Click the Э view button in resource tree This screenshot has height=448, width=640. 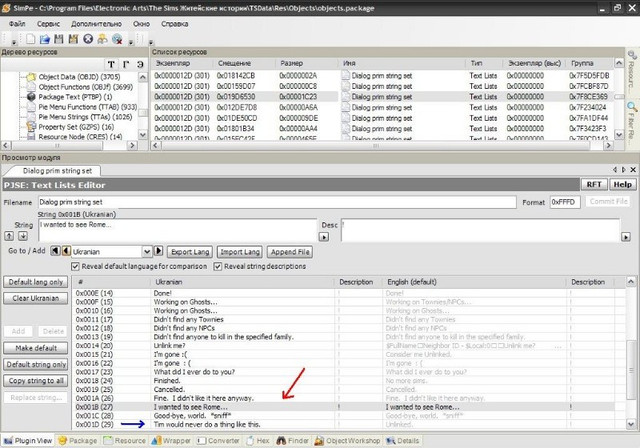pos(140,64)
